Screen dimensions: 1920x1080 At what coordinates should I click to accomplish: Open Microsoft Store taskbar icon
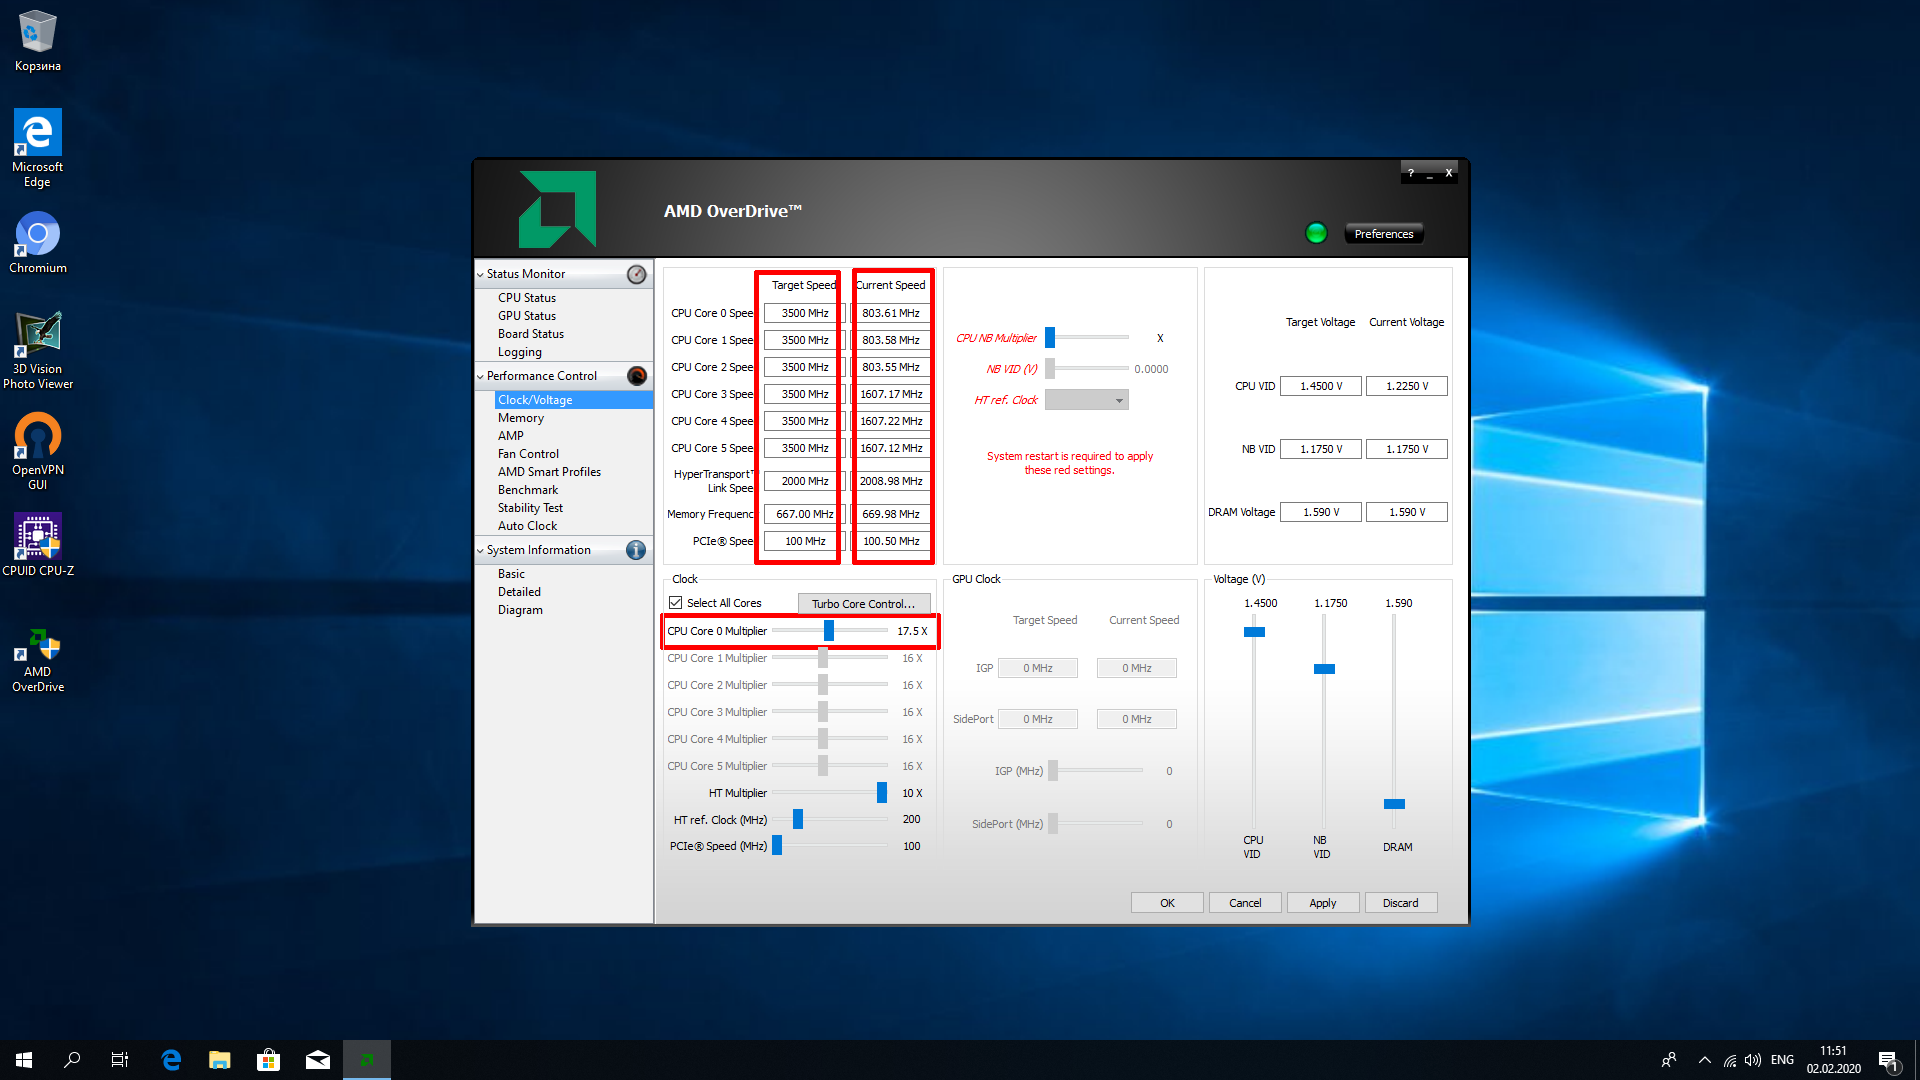click(x=268, y=1060)
